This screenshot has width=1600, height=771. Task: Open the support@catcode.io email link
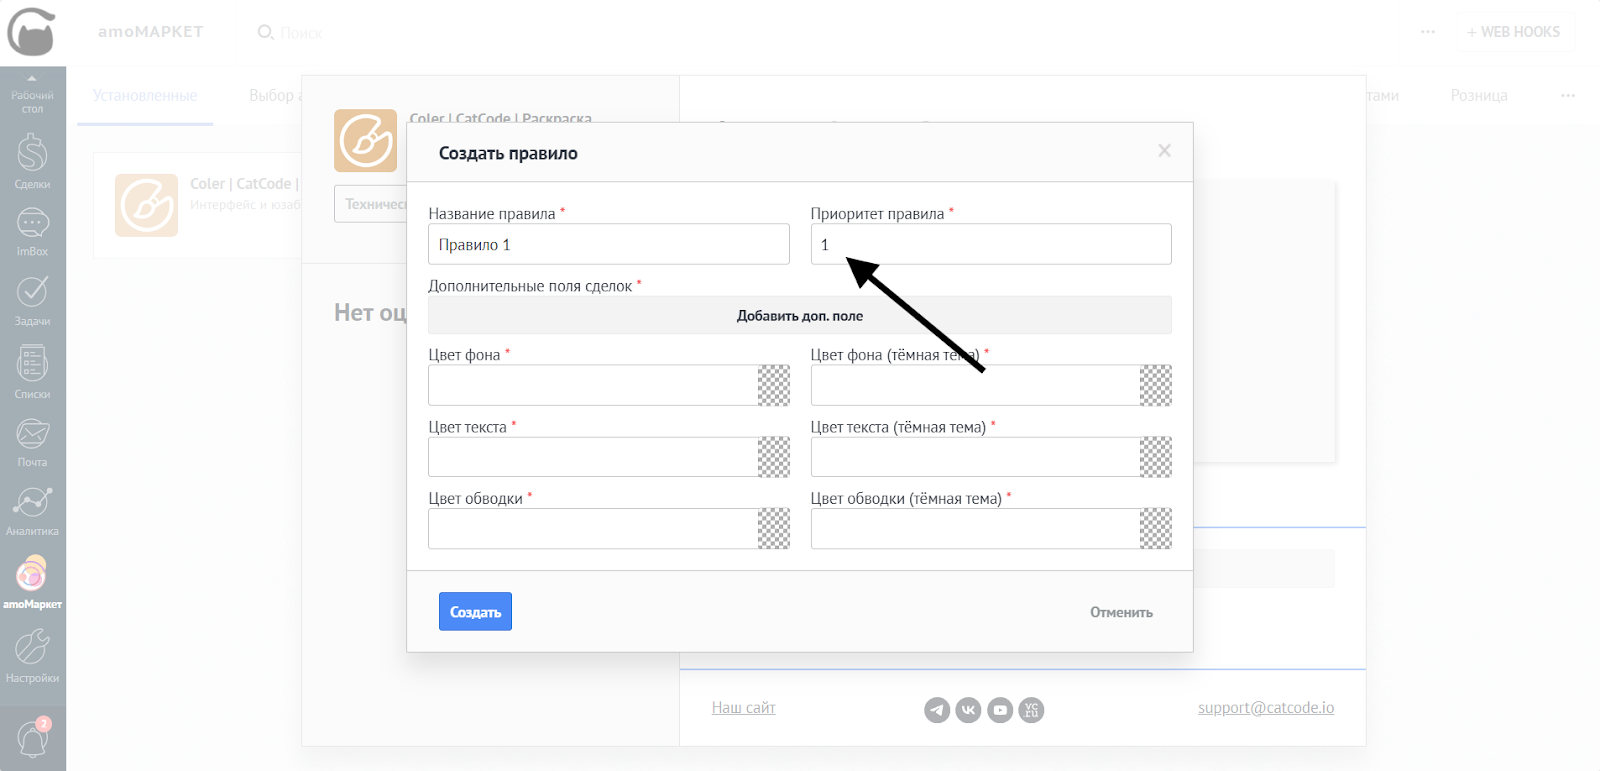1265,708
